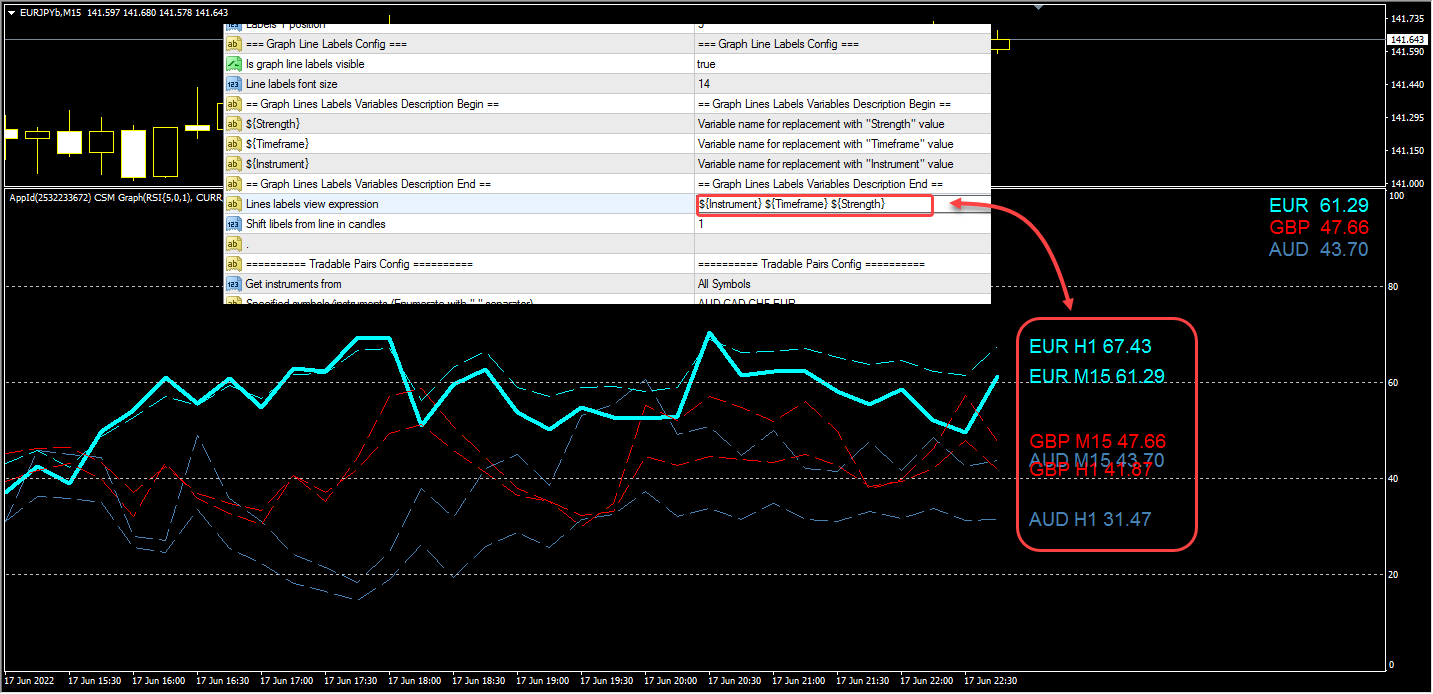The width and height of the screenshot is (1433, 694).
Task: Edit the font size value 14
Action: pos(842,84)
